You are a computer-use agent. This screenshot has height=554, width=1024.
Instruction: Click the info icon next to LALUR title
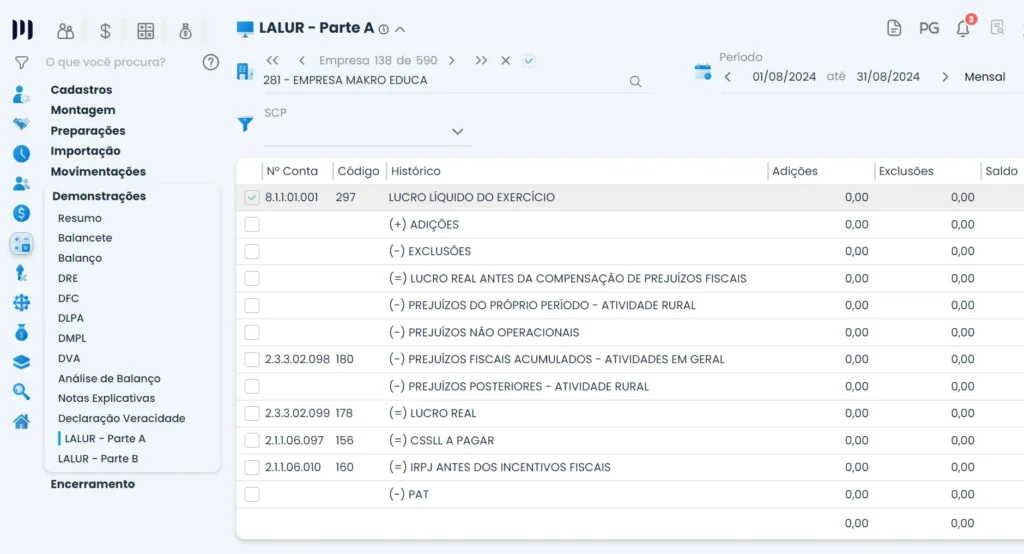click(383, 29)
